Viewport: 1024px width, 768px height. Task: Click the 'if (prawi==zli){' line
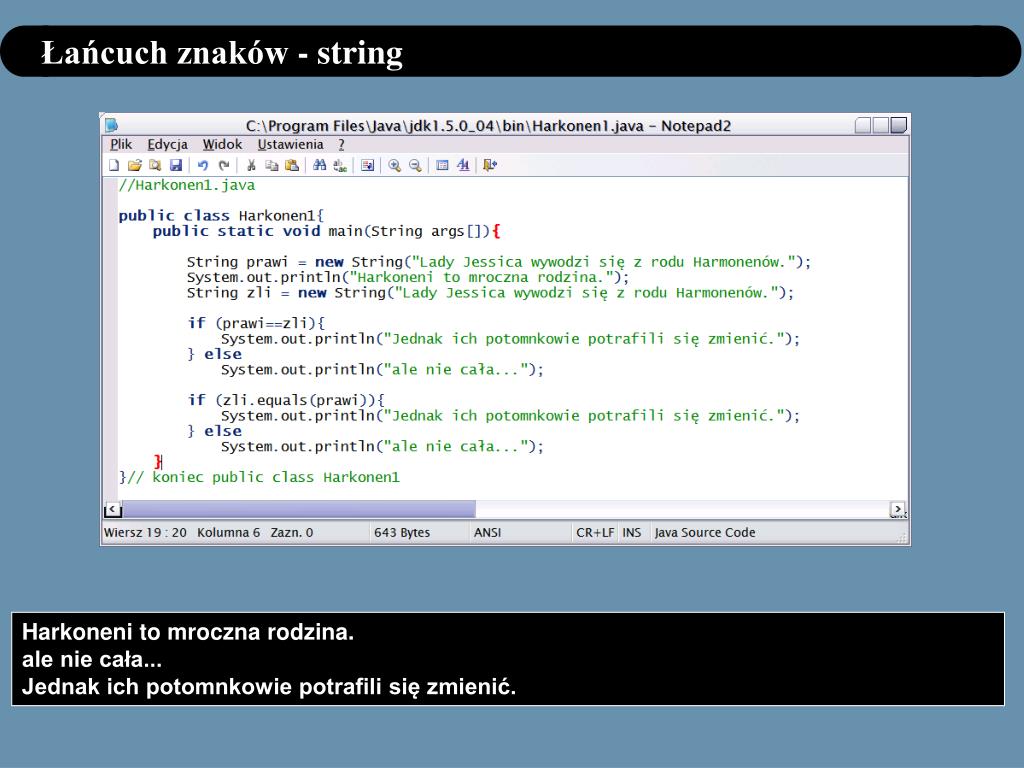coord(256,323)
